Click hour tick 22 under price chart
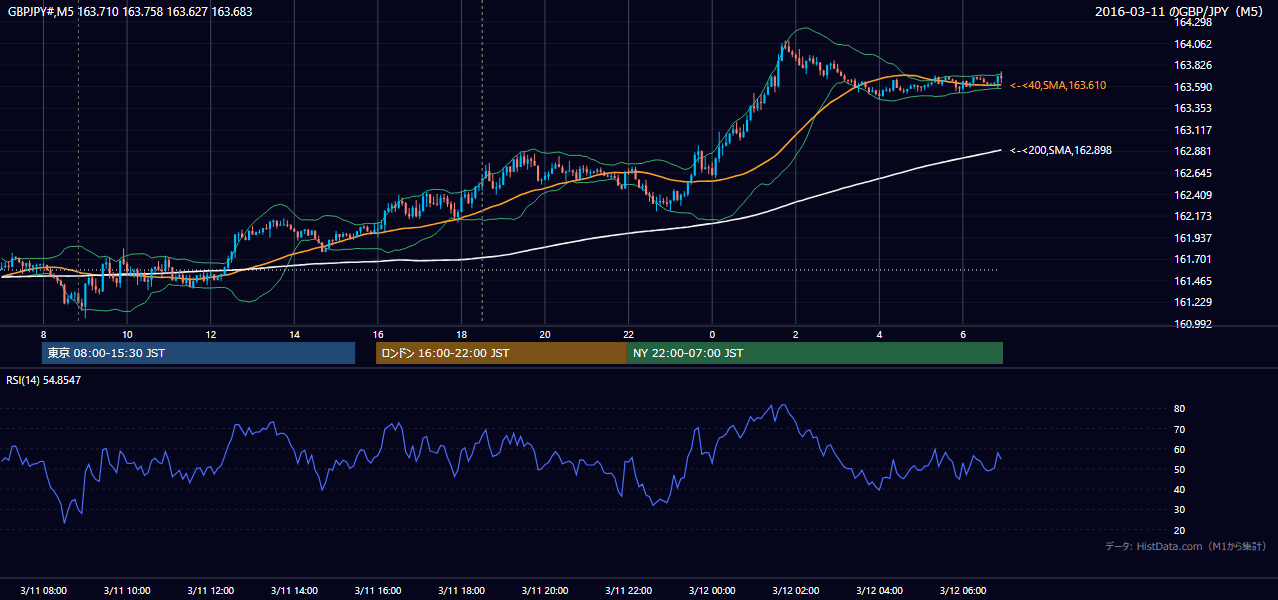Screen dimensions: 1278x600 click(628, 334)
